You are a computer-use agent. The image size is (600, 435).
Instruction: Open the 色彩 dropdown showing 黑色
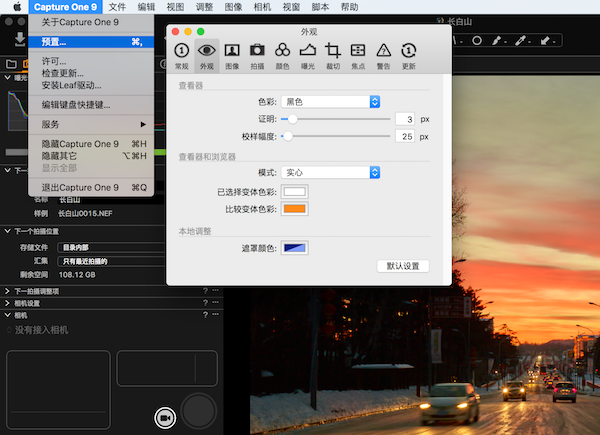[x=331, y=101]
